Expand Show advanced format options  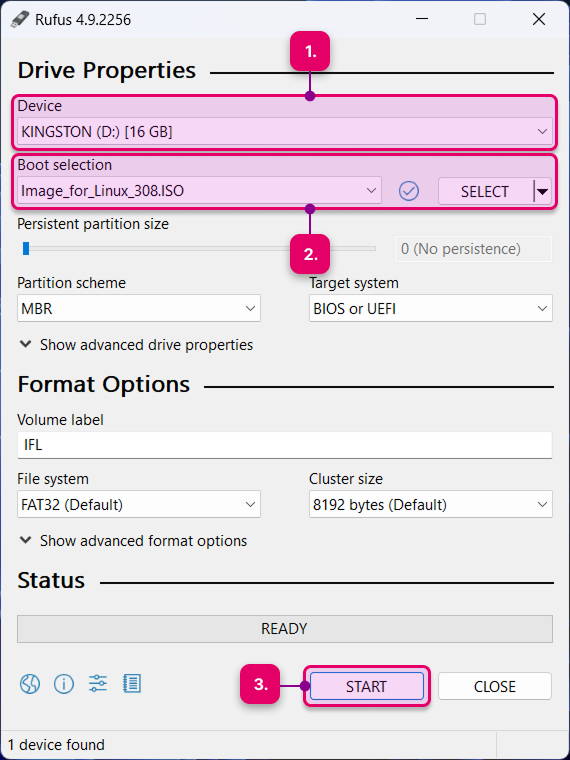[x=133, y=540]
